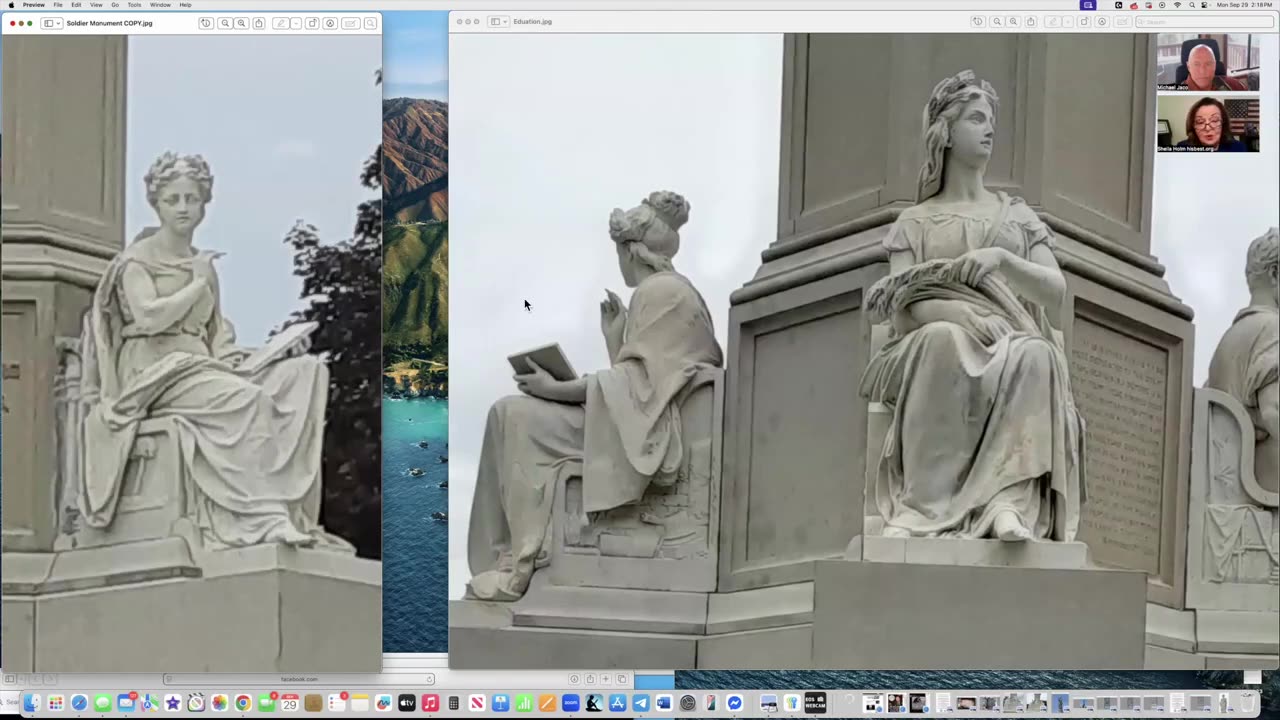
Task: Open the Help menu
Action: tap(185, 5)
